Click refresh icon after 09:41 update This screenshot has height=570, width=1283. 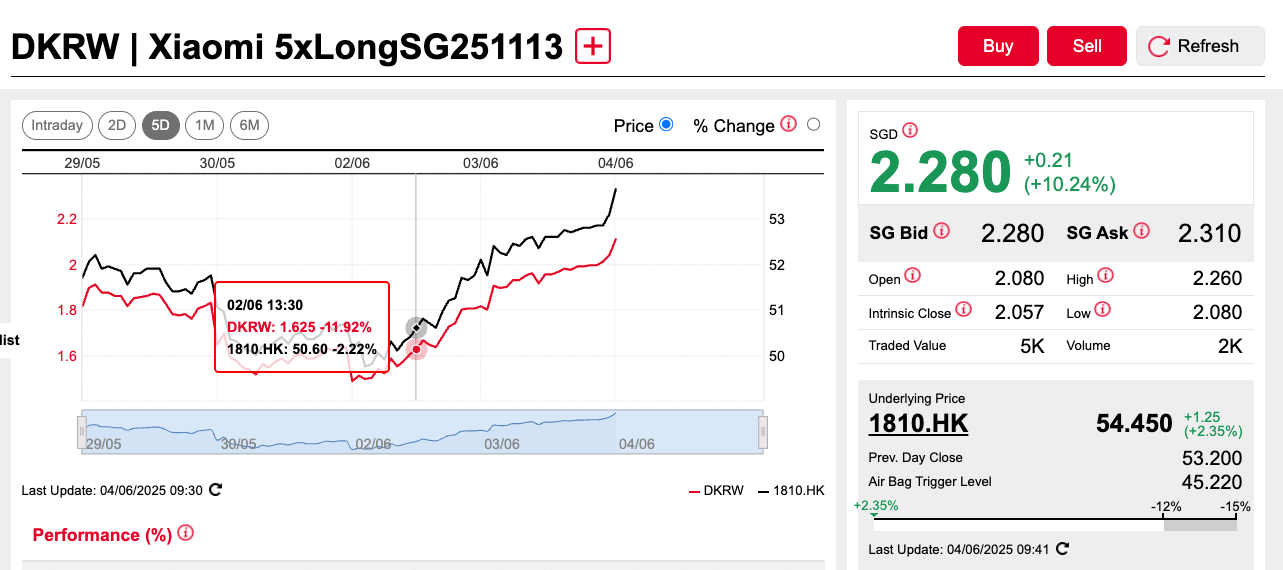tap(1062, 549)
